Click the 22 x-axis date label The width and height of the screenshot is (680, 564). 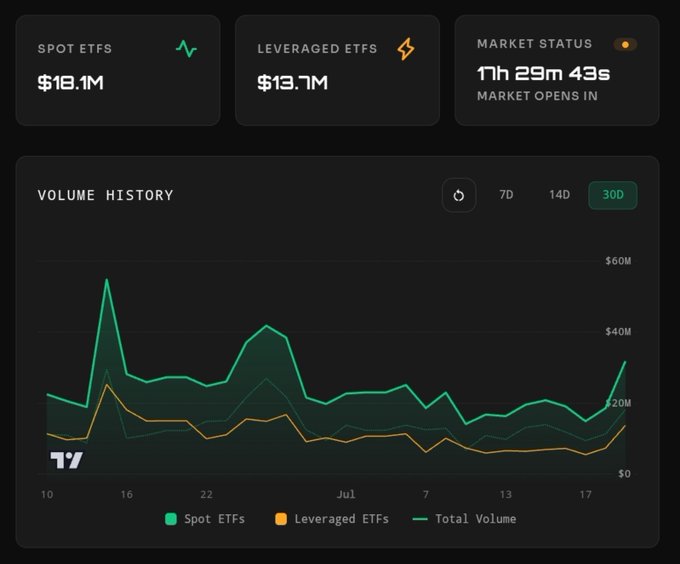tap(206, 494)
